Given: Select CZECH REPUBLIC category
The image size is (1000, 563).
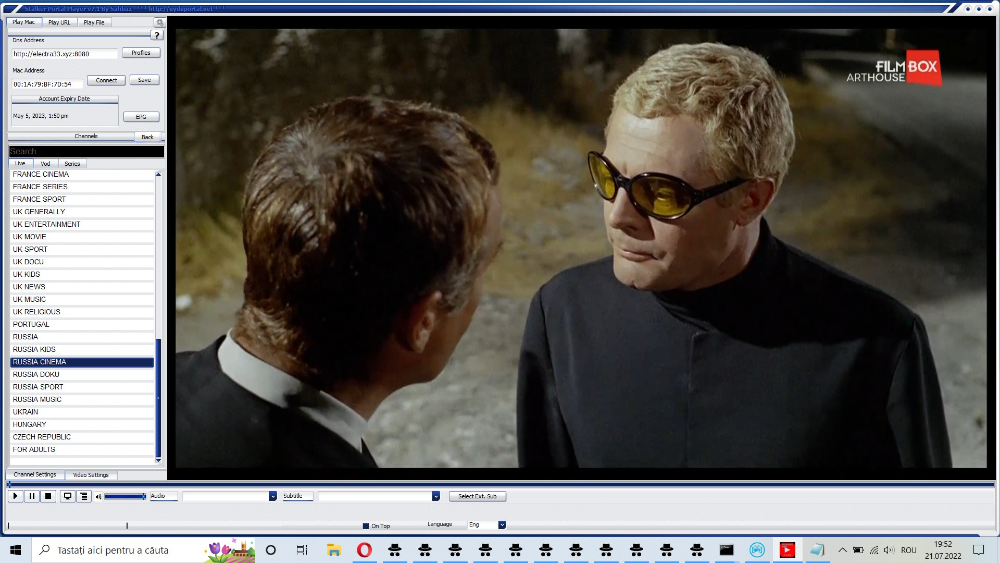Looking at the screenshot, I should click(x=82, y=437).
